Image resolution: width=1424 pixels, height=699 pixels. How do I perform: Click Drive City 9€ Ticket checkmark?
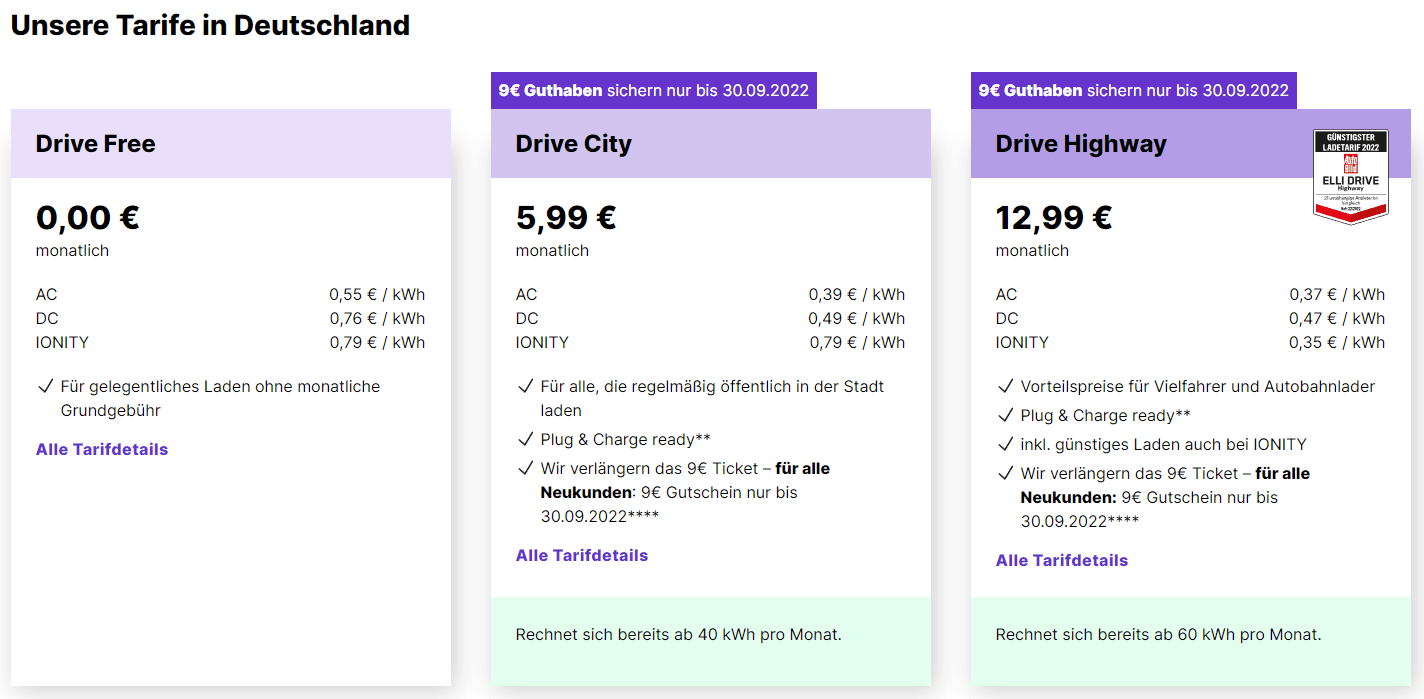[525, 468]
